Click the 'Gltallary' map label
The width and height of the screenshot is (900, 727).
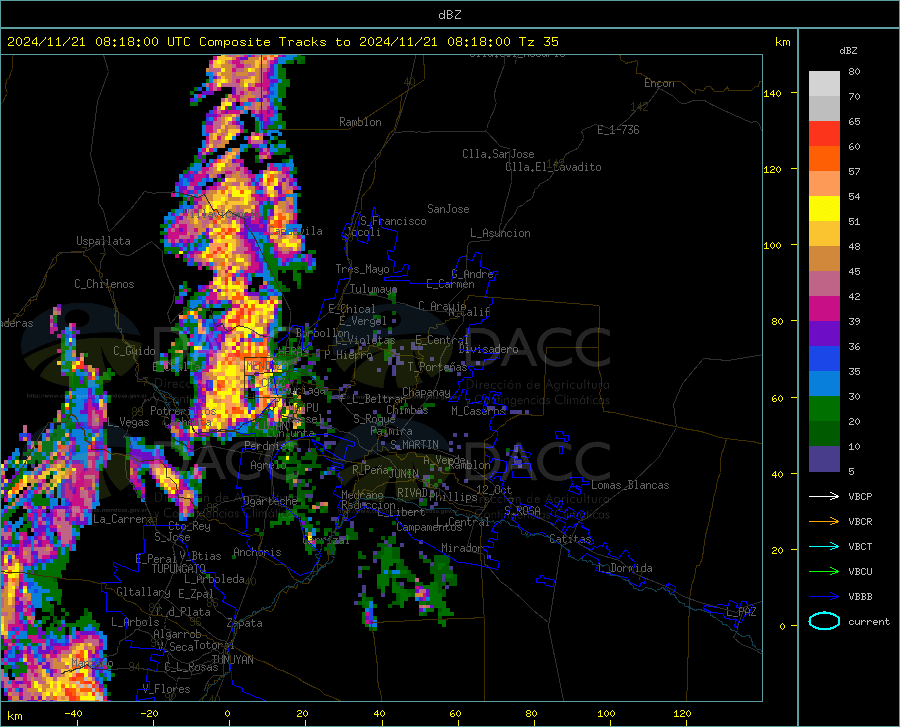pos(143,592)
